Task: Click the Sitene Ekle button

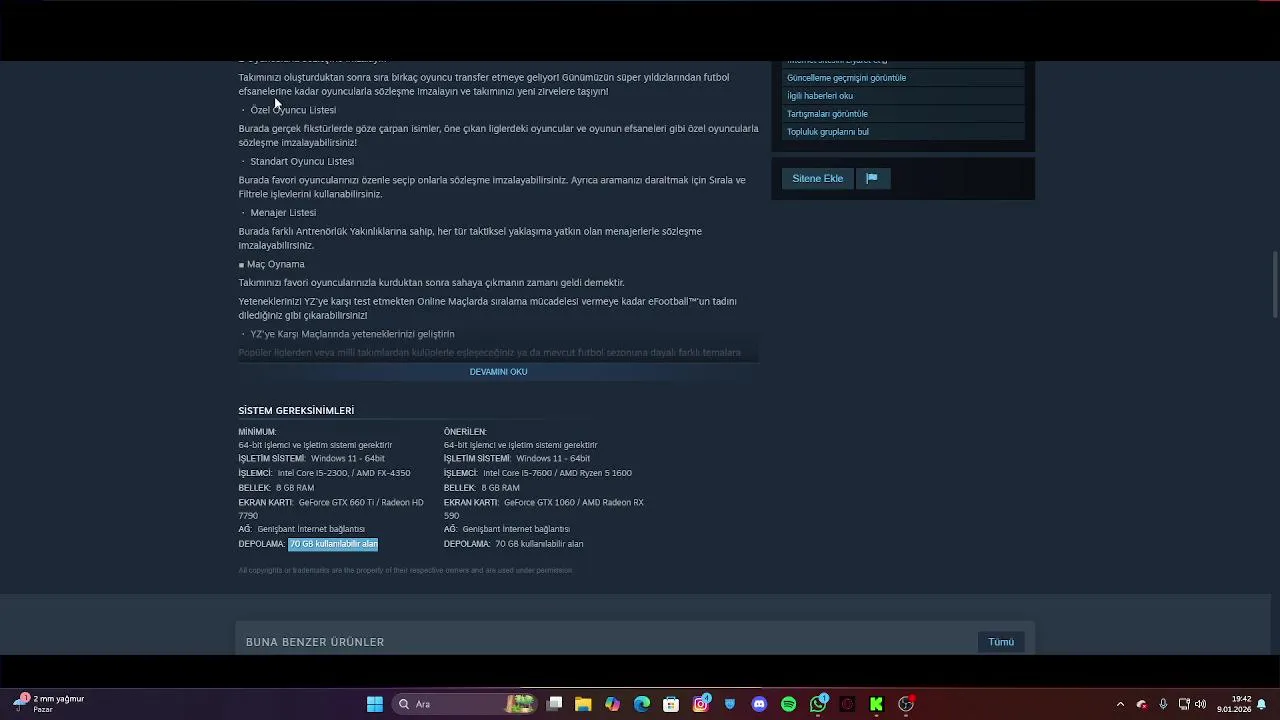Action: pyautogui.click(x=818, y=179)
